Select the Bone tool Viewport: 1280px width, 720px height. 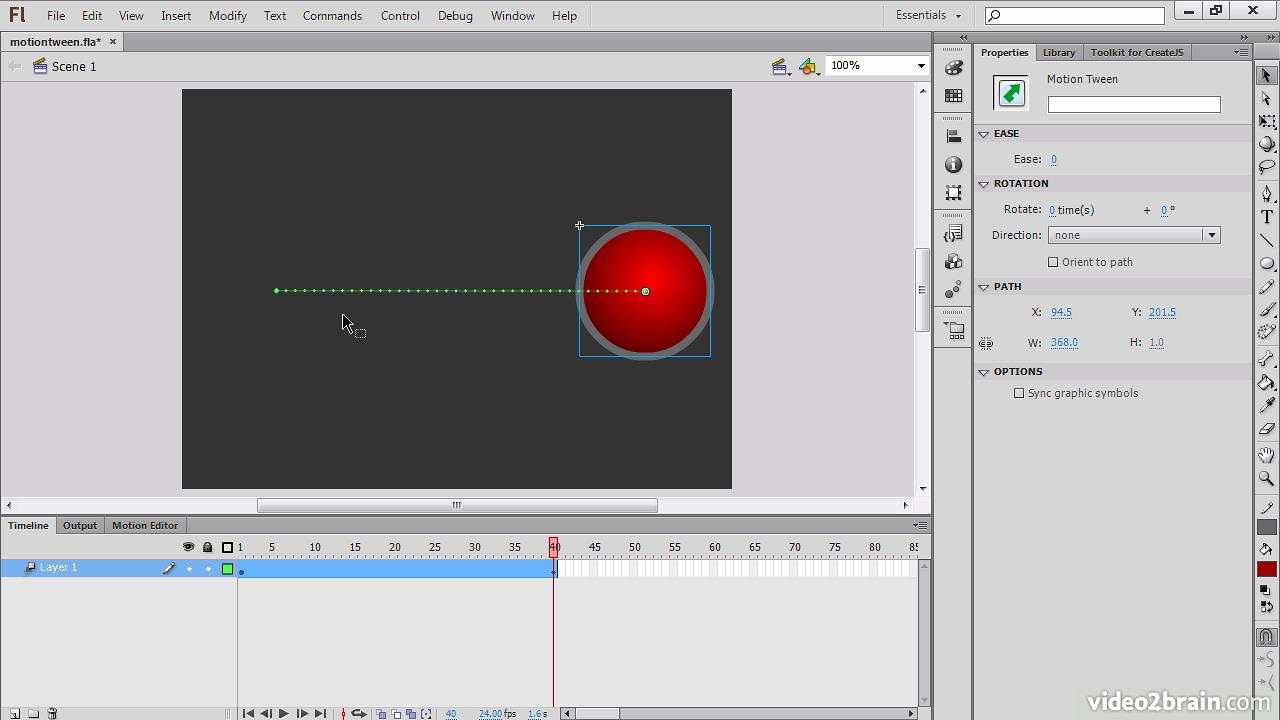1266,359
